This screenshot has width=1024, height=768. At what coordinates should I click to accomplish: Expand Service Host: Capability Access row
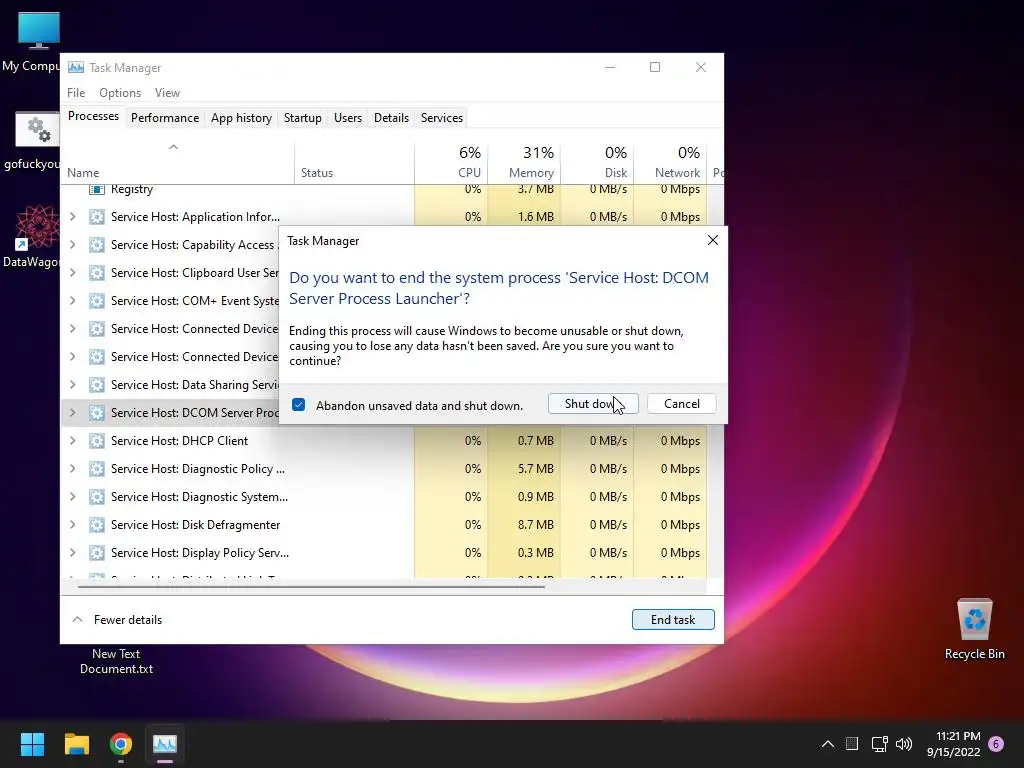pyautogui.click(x=72, y=245)
